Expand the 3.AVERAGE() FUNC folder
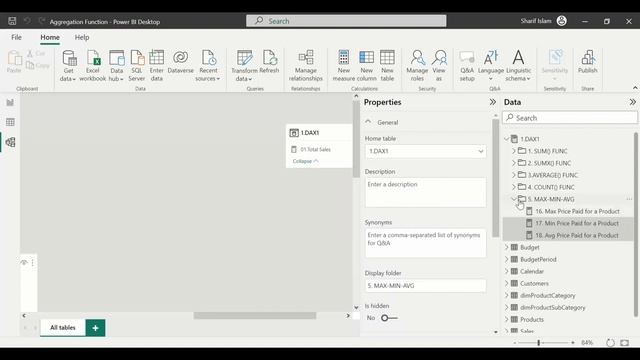This screenshot has height=360, width=640. [514, 175]
